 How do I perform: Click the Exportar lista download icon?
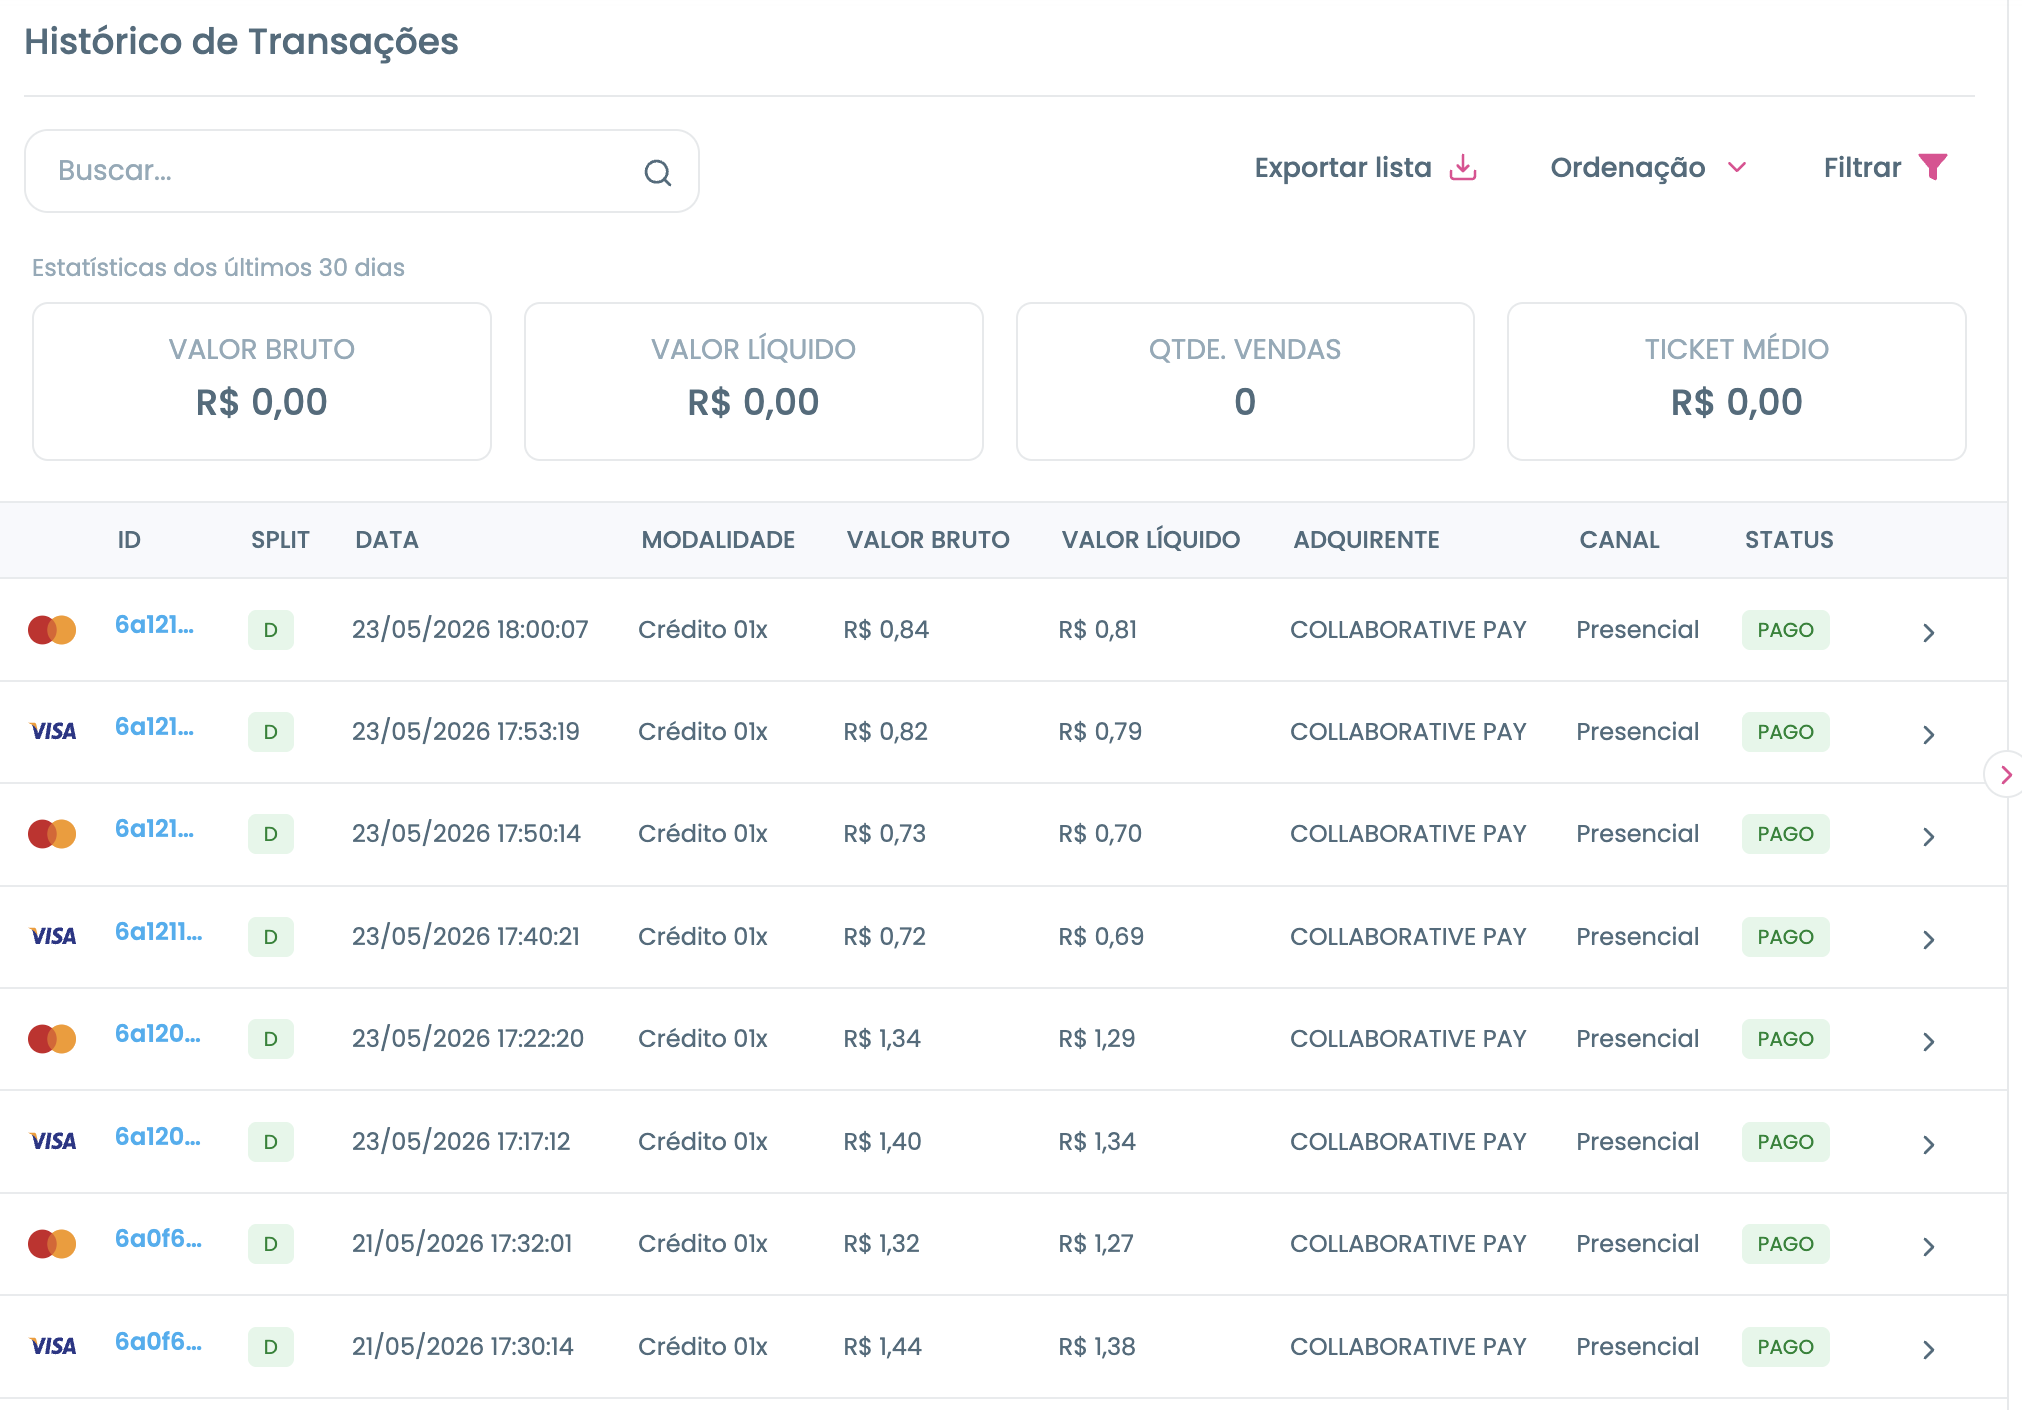click(x=1463, y=167)
